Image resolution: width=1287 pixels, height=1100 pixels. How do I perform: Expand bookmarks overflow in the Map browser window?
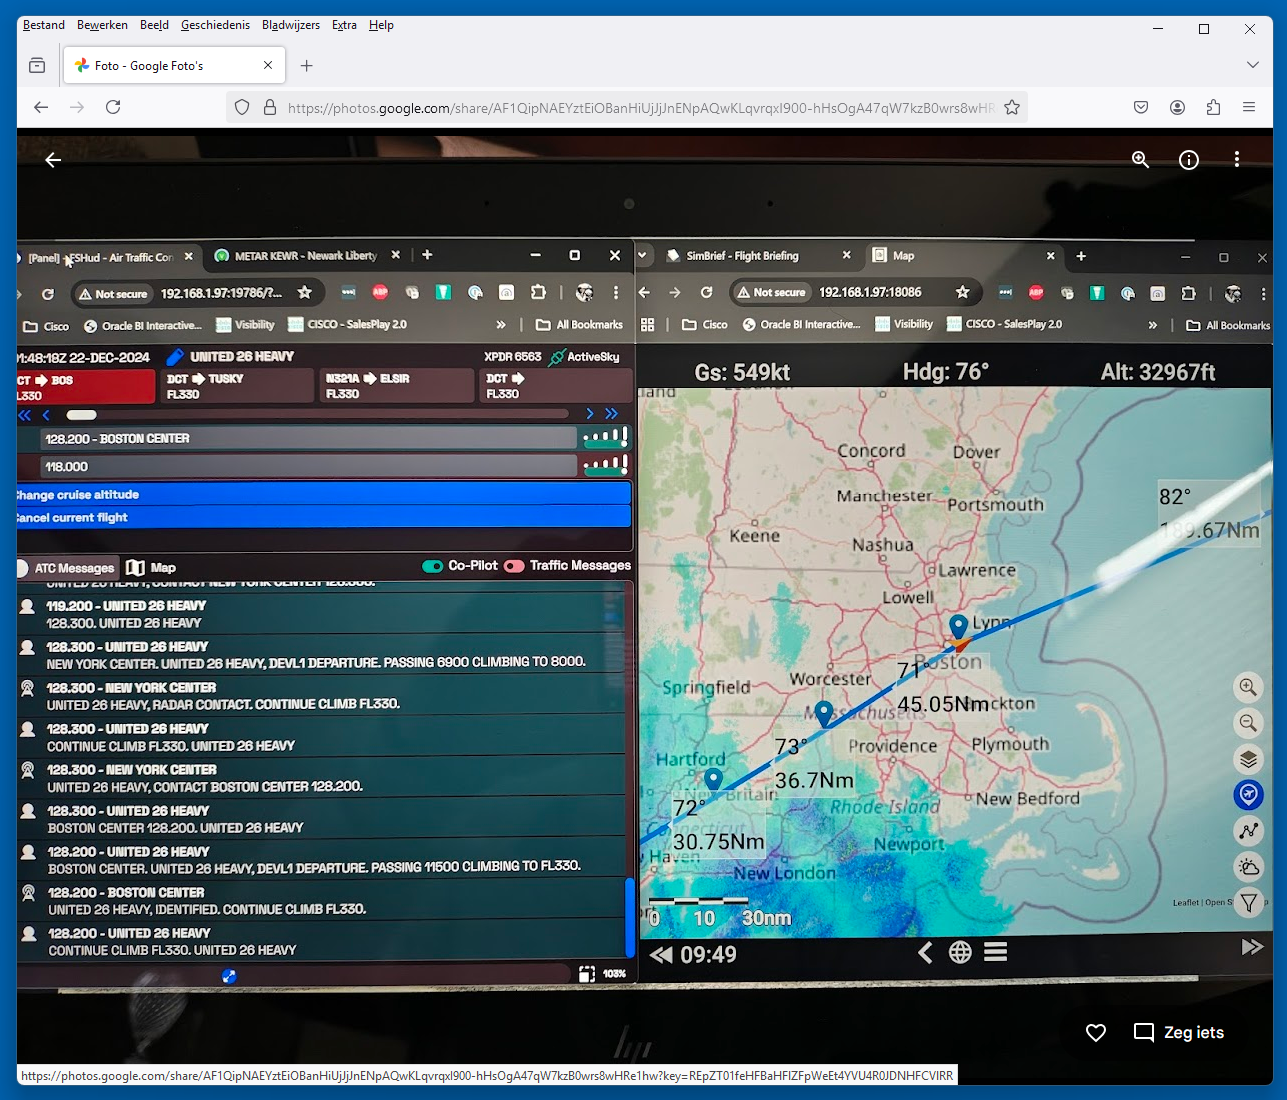click(1152, 325)
